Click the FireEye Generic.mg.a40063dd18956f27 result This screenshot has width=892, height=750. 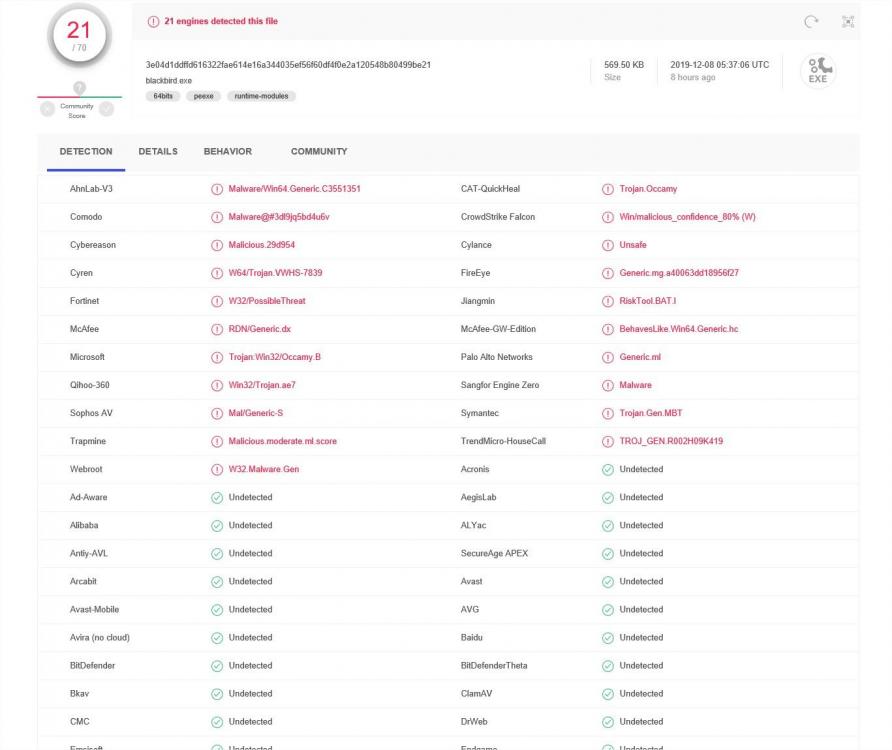[679, 273]
